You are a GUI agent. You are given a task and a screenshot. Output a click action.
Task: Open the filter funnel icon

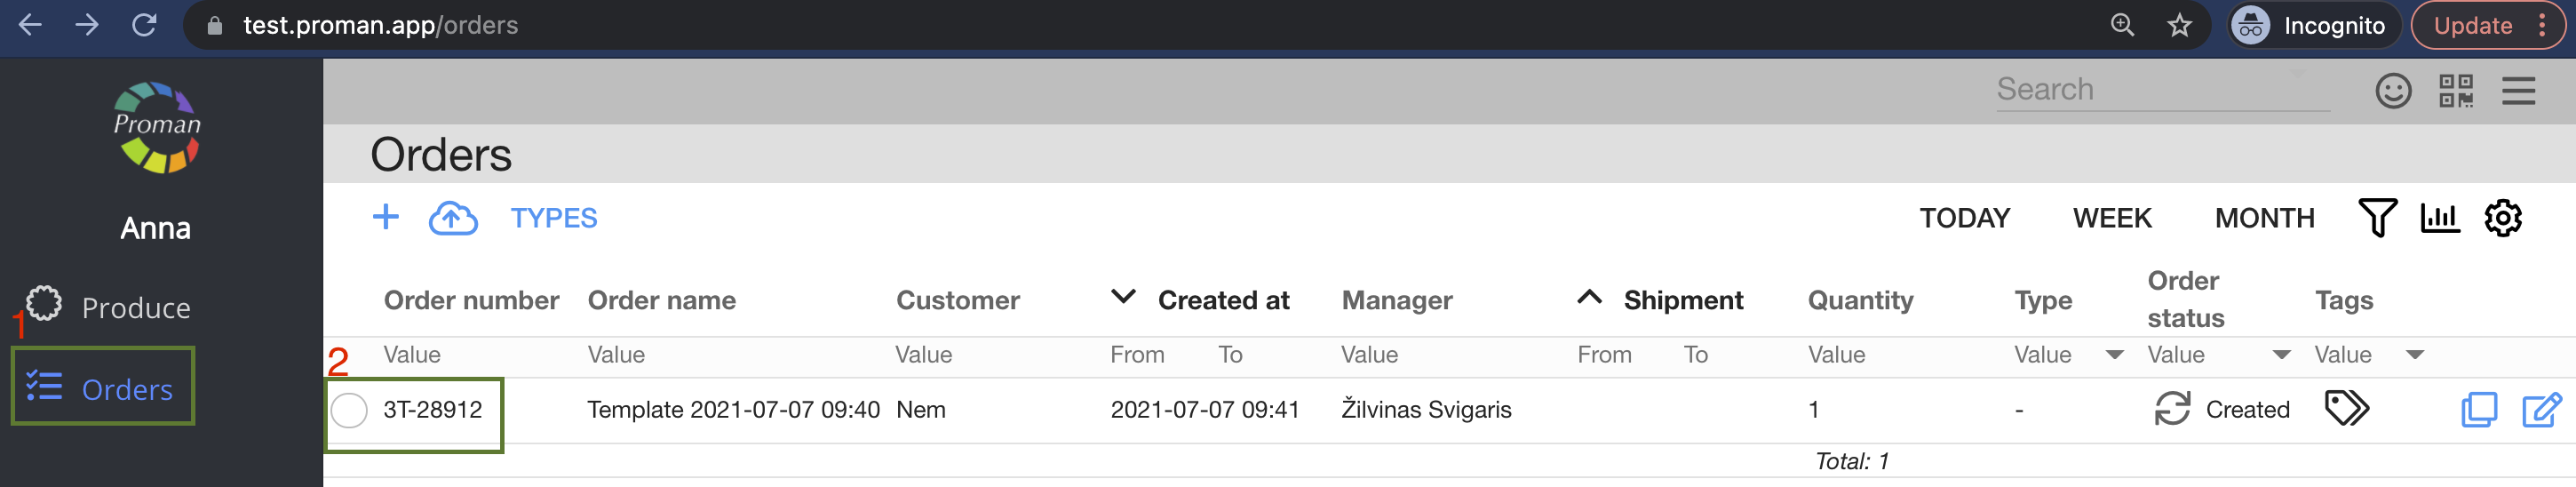(x=2377, y=217)
